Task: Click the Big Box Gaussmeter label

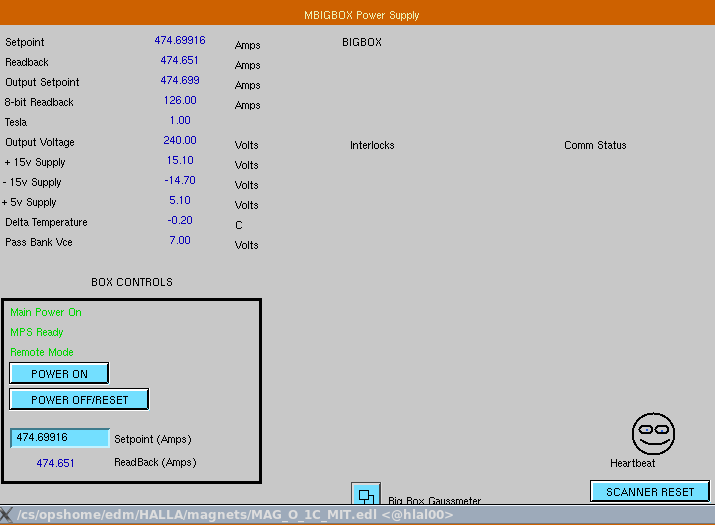Action: pyautogui.click(x=435, y=500)
